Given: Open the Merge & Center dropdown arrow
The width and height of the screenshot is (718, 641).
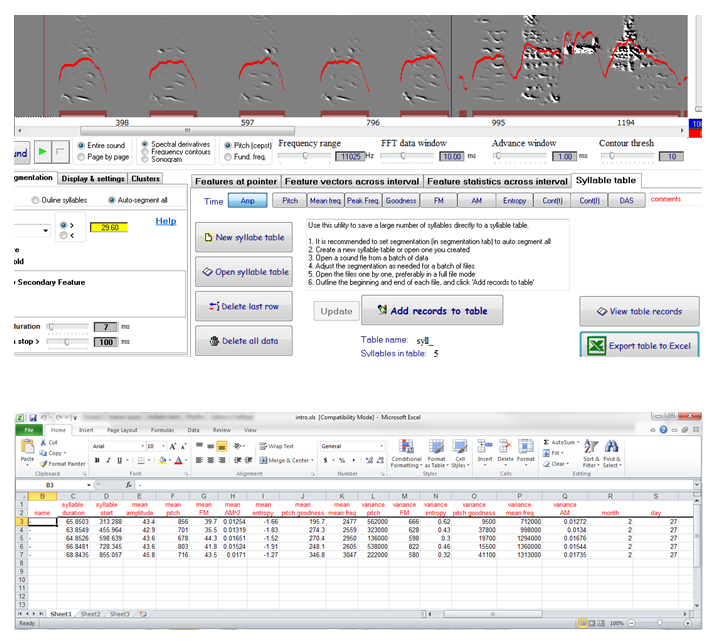Looking at the screenshot, I should click(311, 461).
